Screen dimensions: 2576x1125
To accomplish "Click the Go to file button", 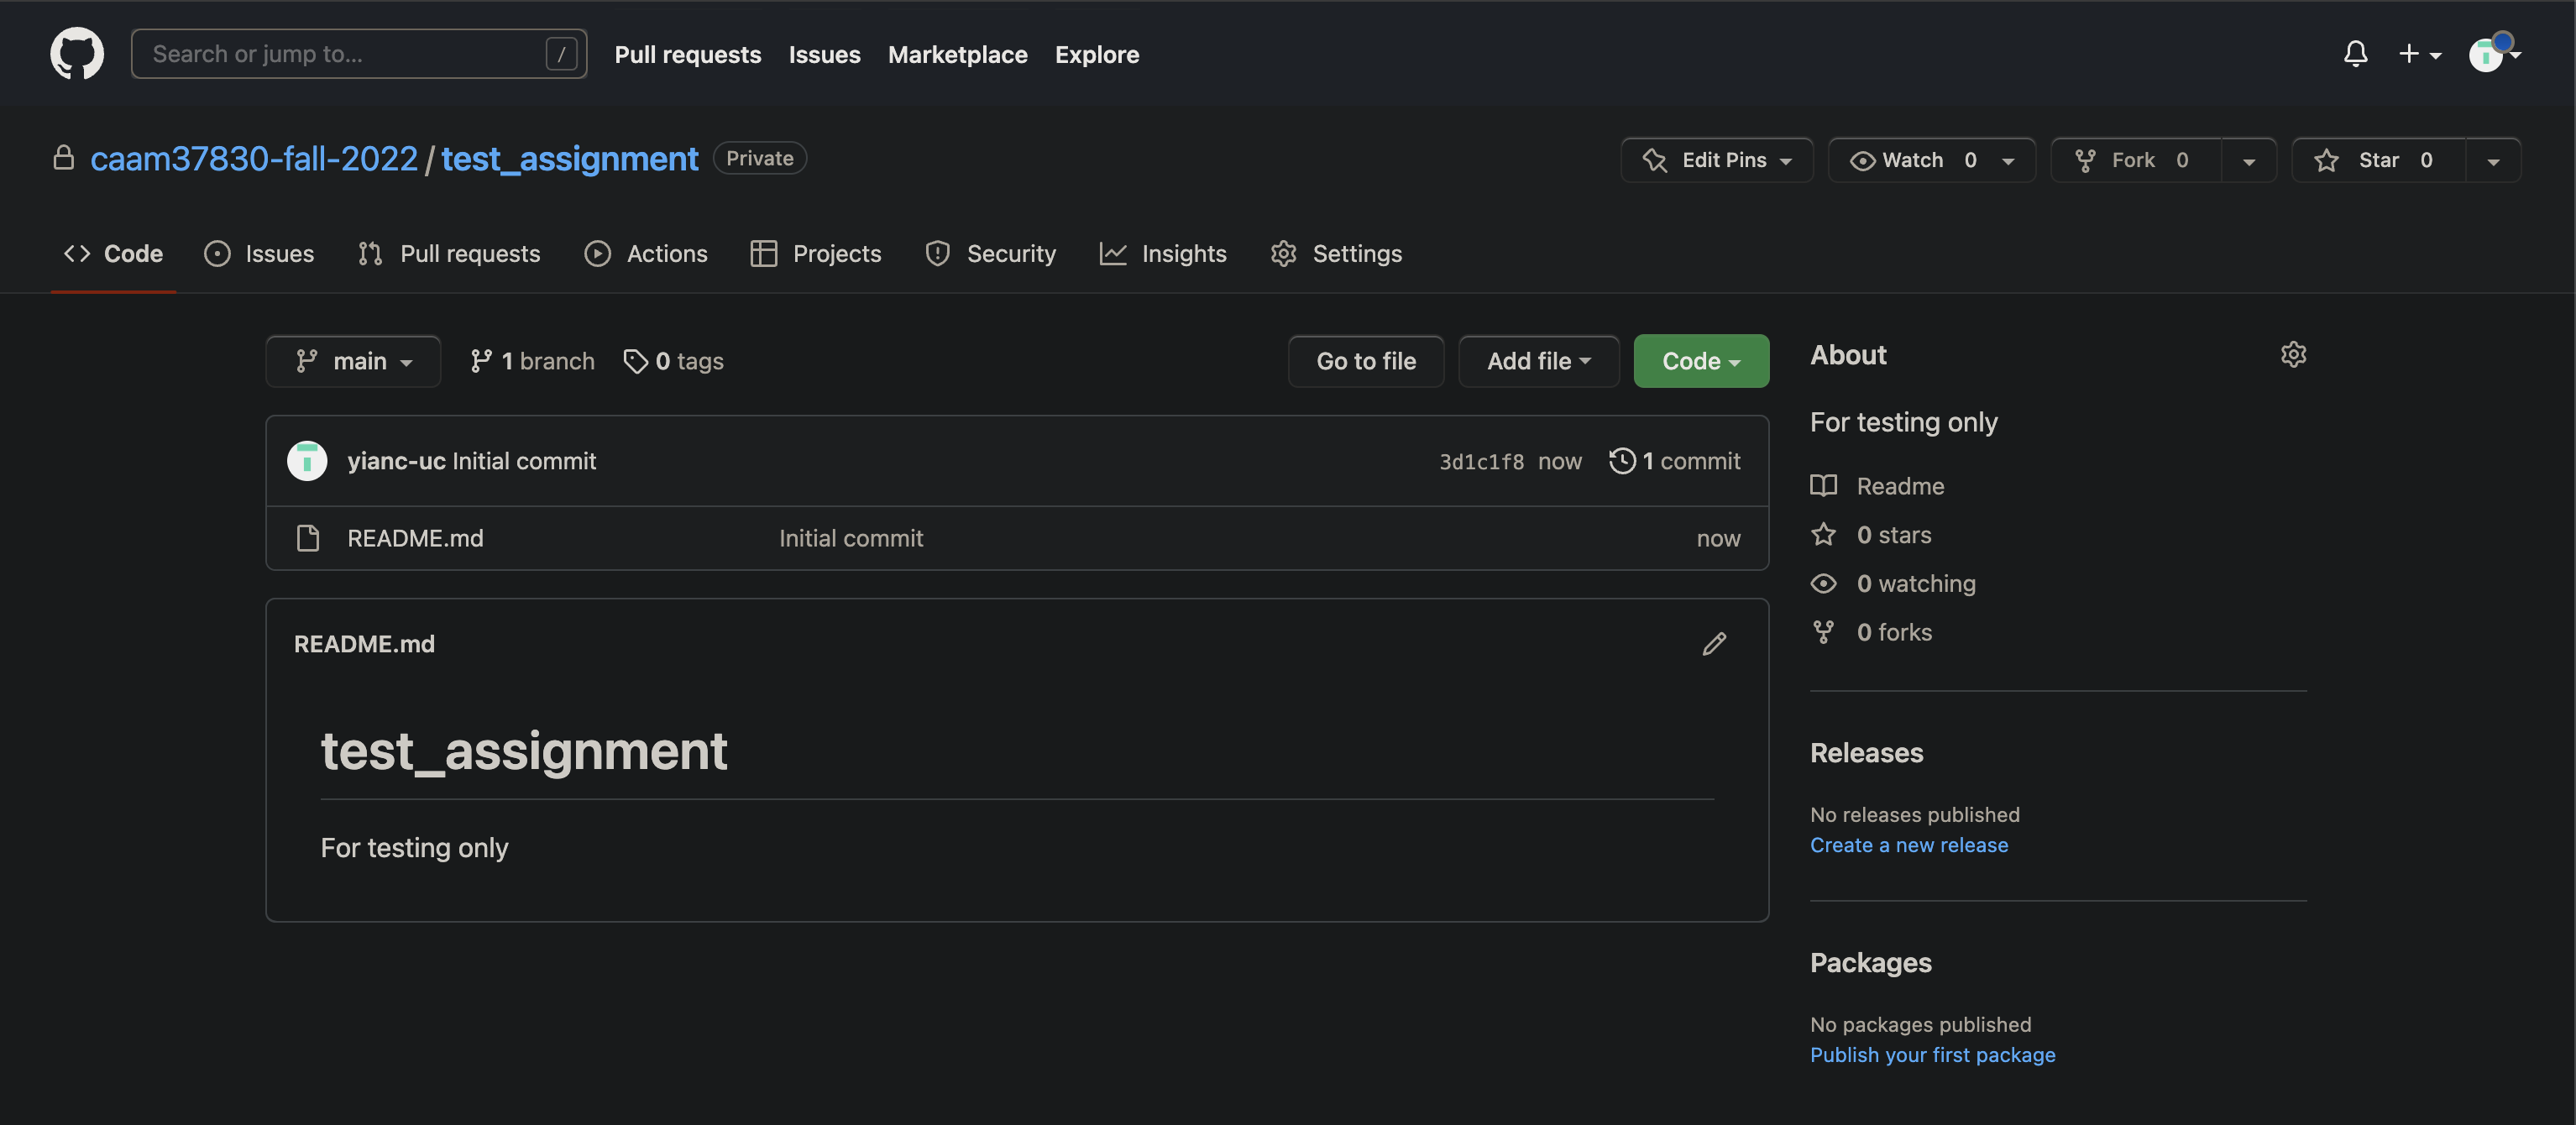I will (1365, 361).
